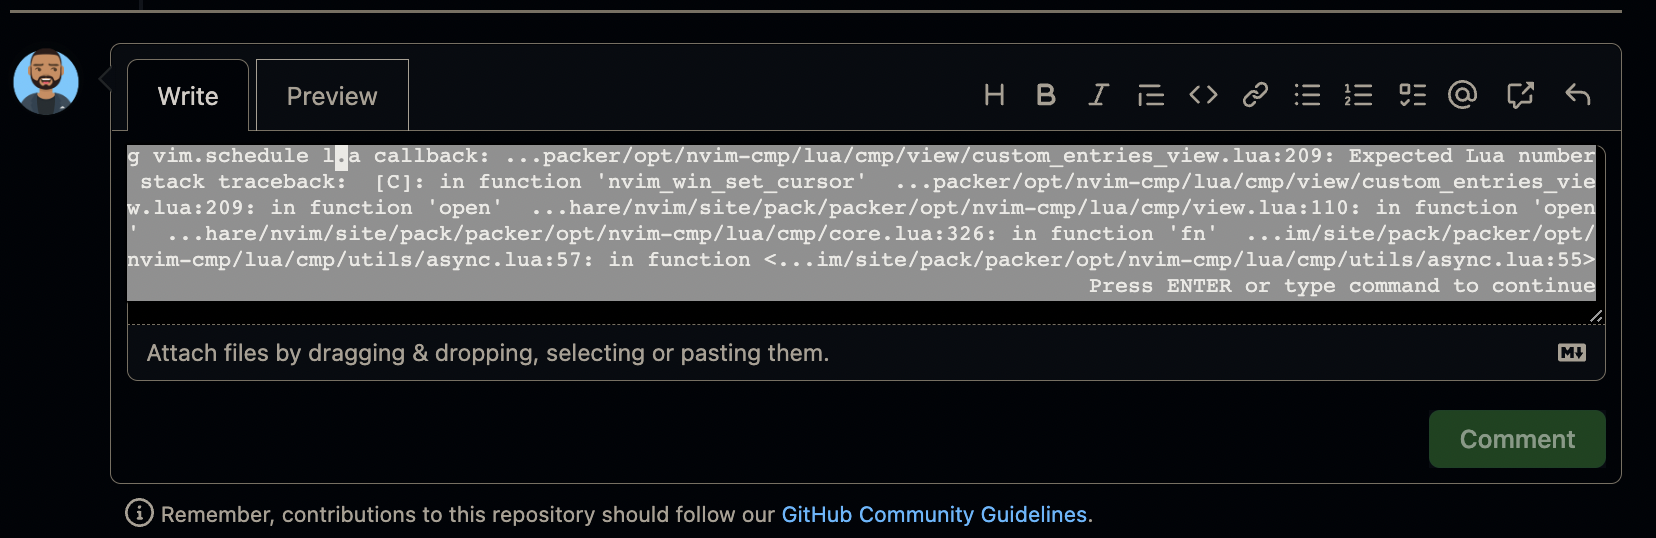Open saved replies arrow icon
The image size is (1656, 538).
tap(1578, 95)
